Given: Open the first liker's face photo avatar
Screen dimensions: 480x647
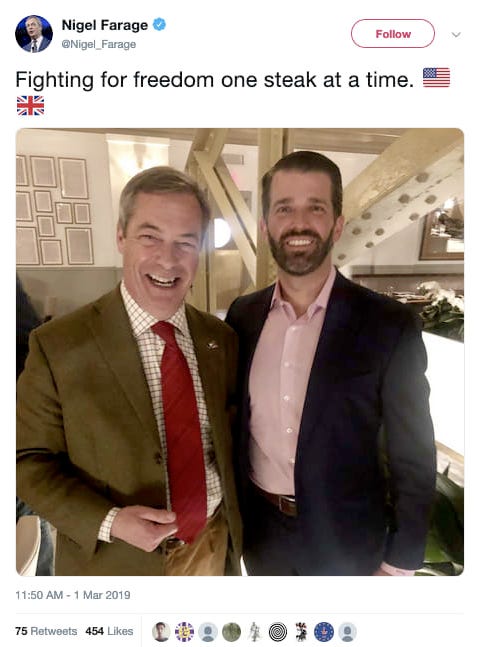Looking at the screenshot, I should click(161, 631).
